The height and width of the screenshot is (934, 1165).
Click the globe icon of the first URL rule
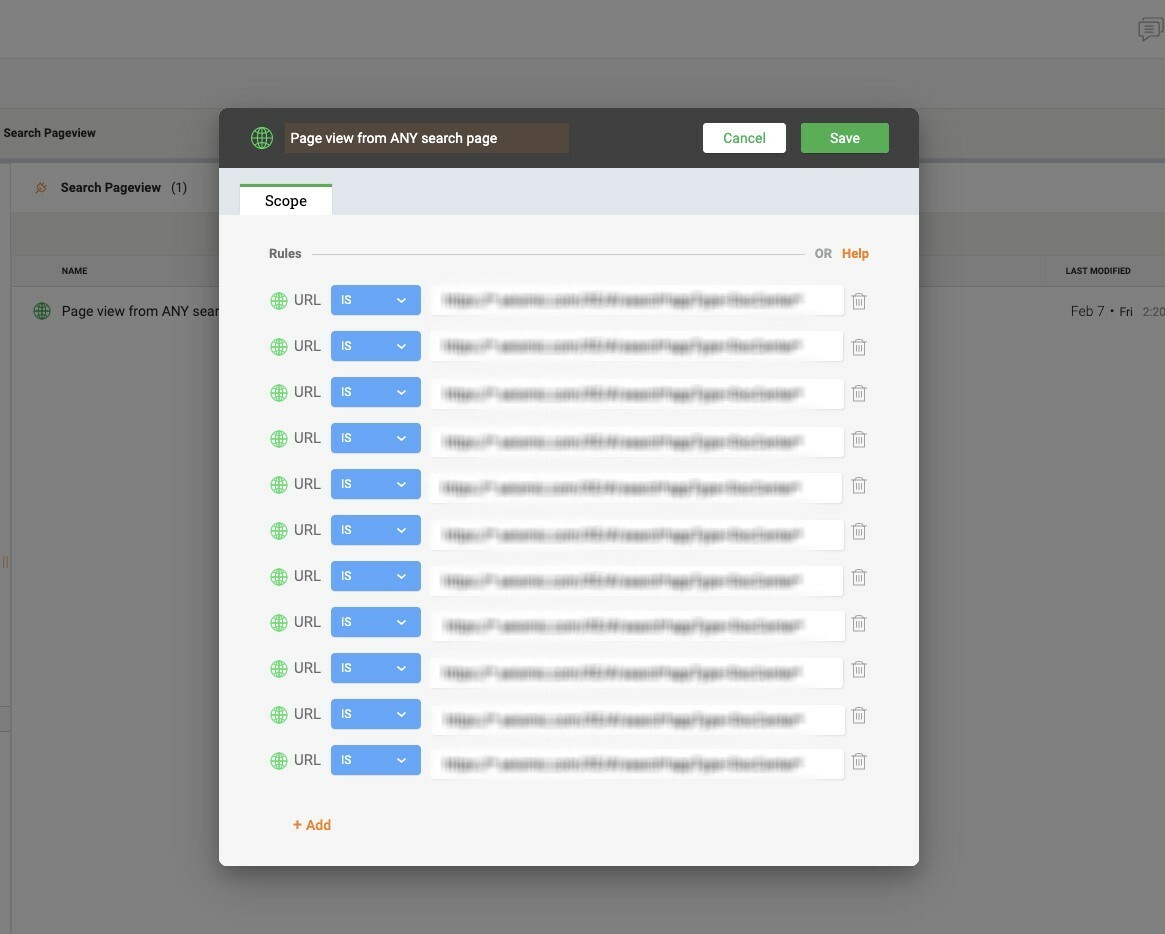click(279, 300)
